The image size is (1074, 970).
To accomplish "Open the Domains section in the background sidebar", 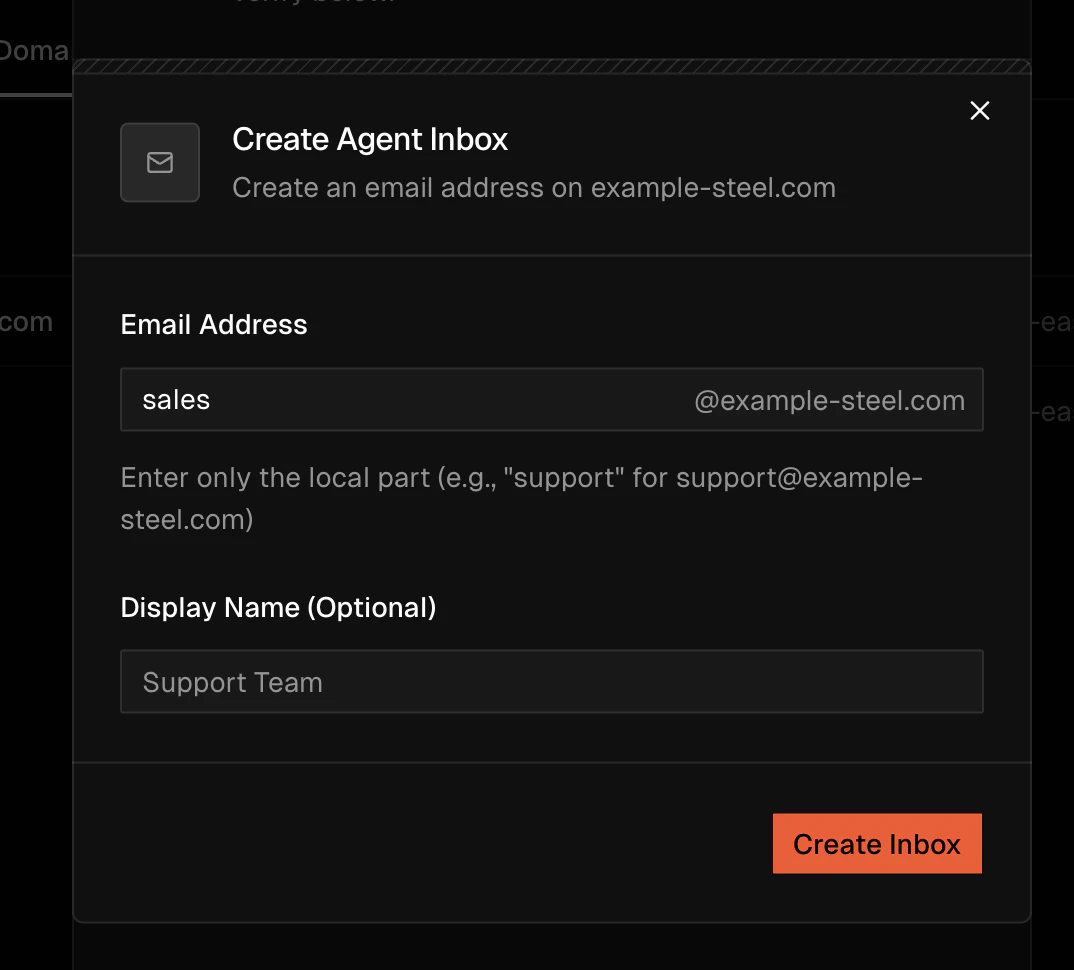I will click(35, 50).
